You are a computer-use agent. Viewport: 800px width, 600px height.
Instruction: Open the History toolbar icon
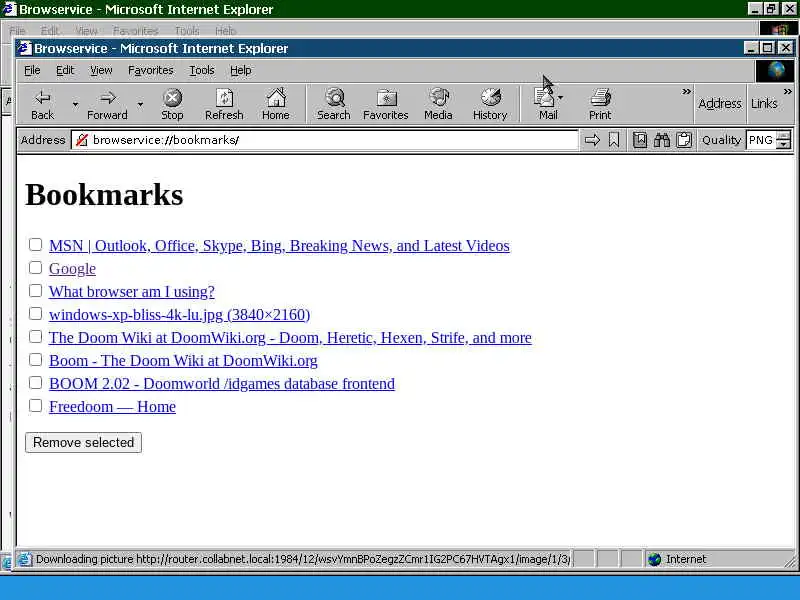[490, 97]
